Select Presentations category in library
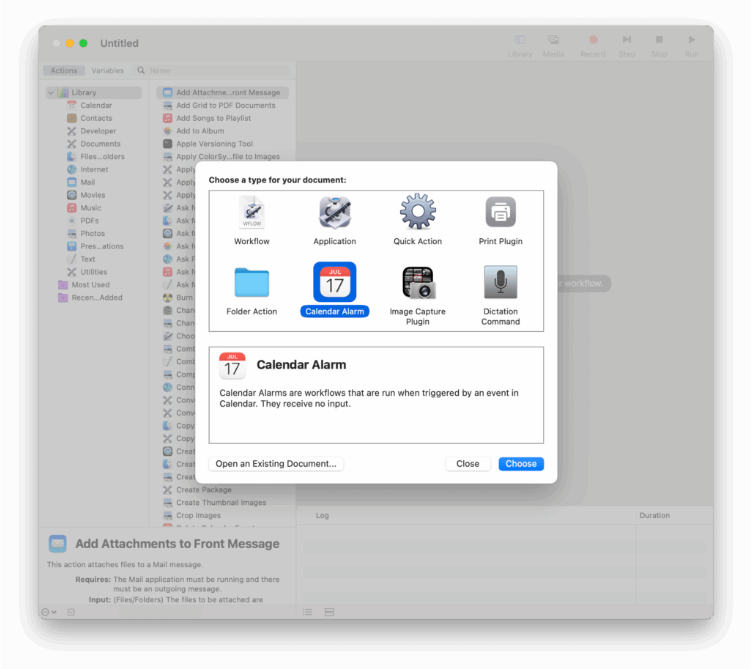 [101, 246]
